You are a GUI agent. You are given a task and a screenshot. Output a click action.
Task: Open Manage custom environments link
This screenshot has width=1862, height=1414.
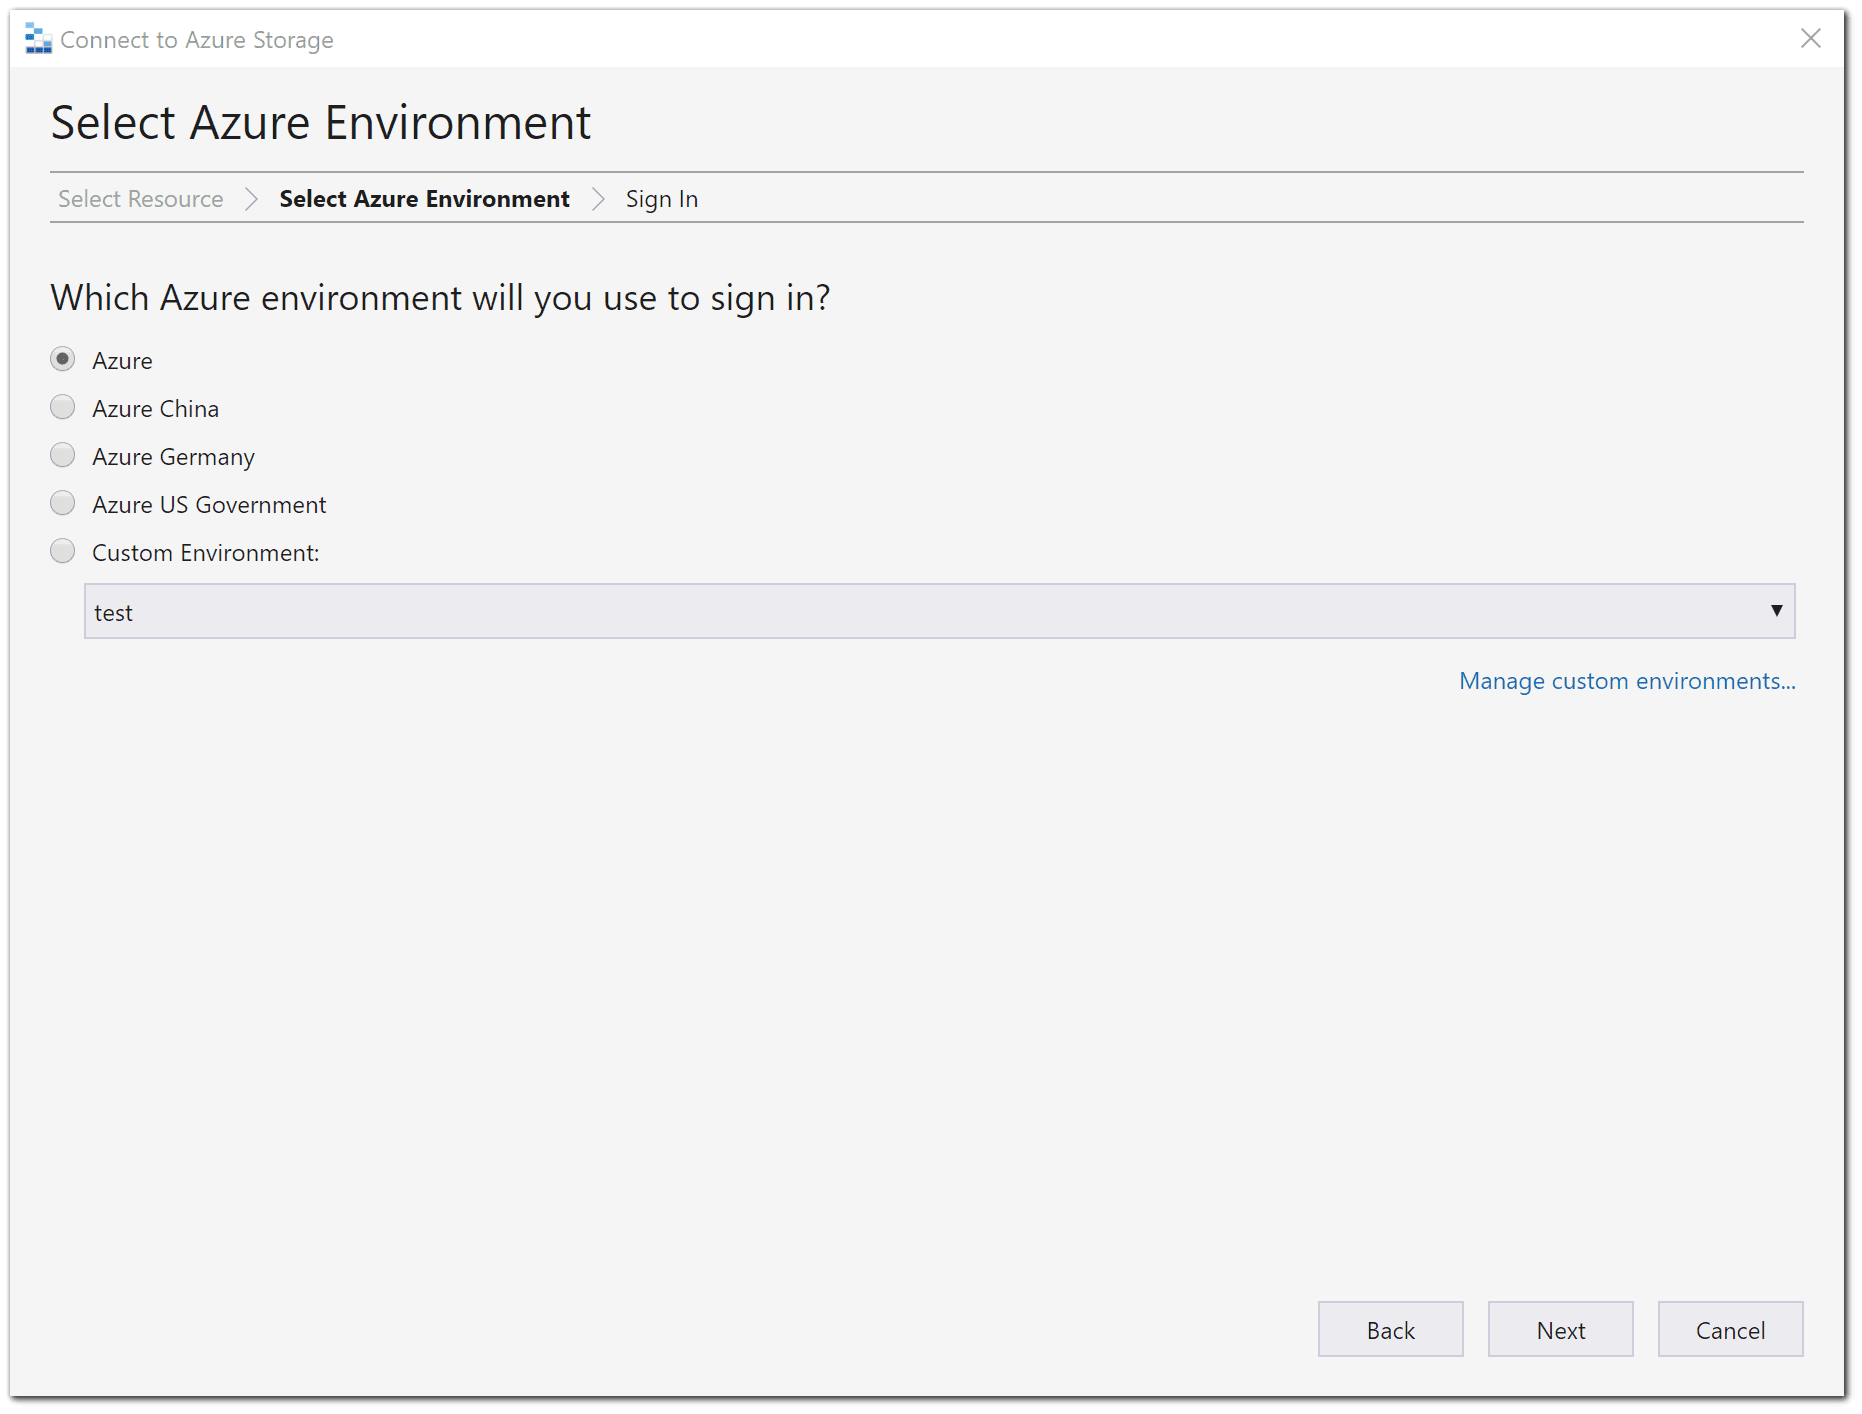tap(1626, 681)
